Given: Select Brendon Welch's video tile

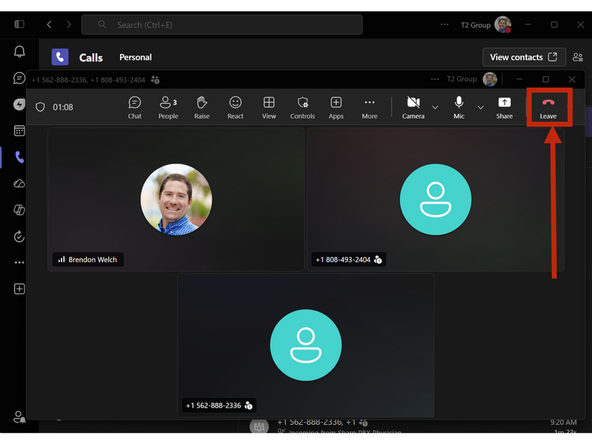Looking at the screenshot, I should click(x=176, y=199).
